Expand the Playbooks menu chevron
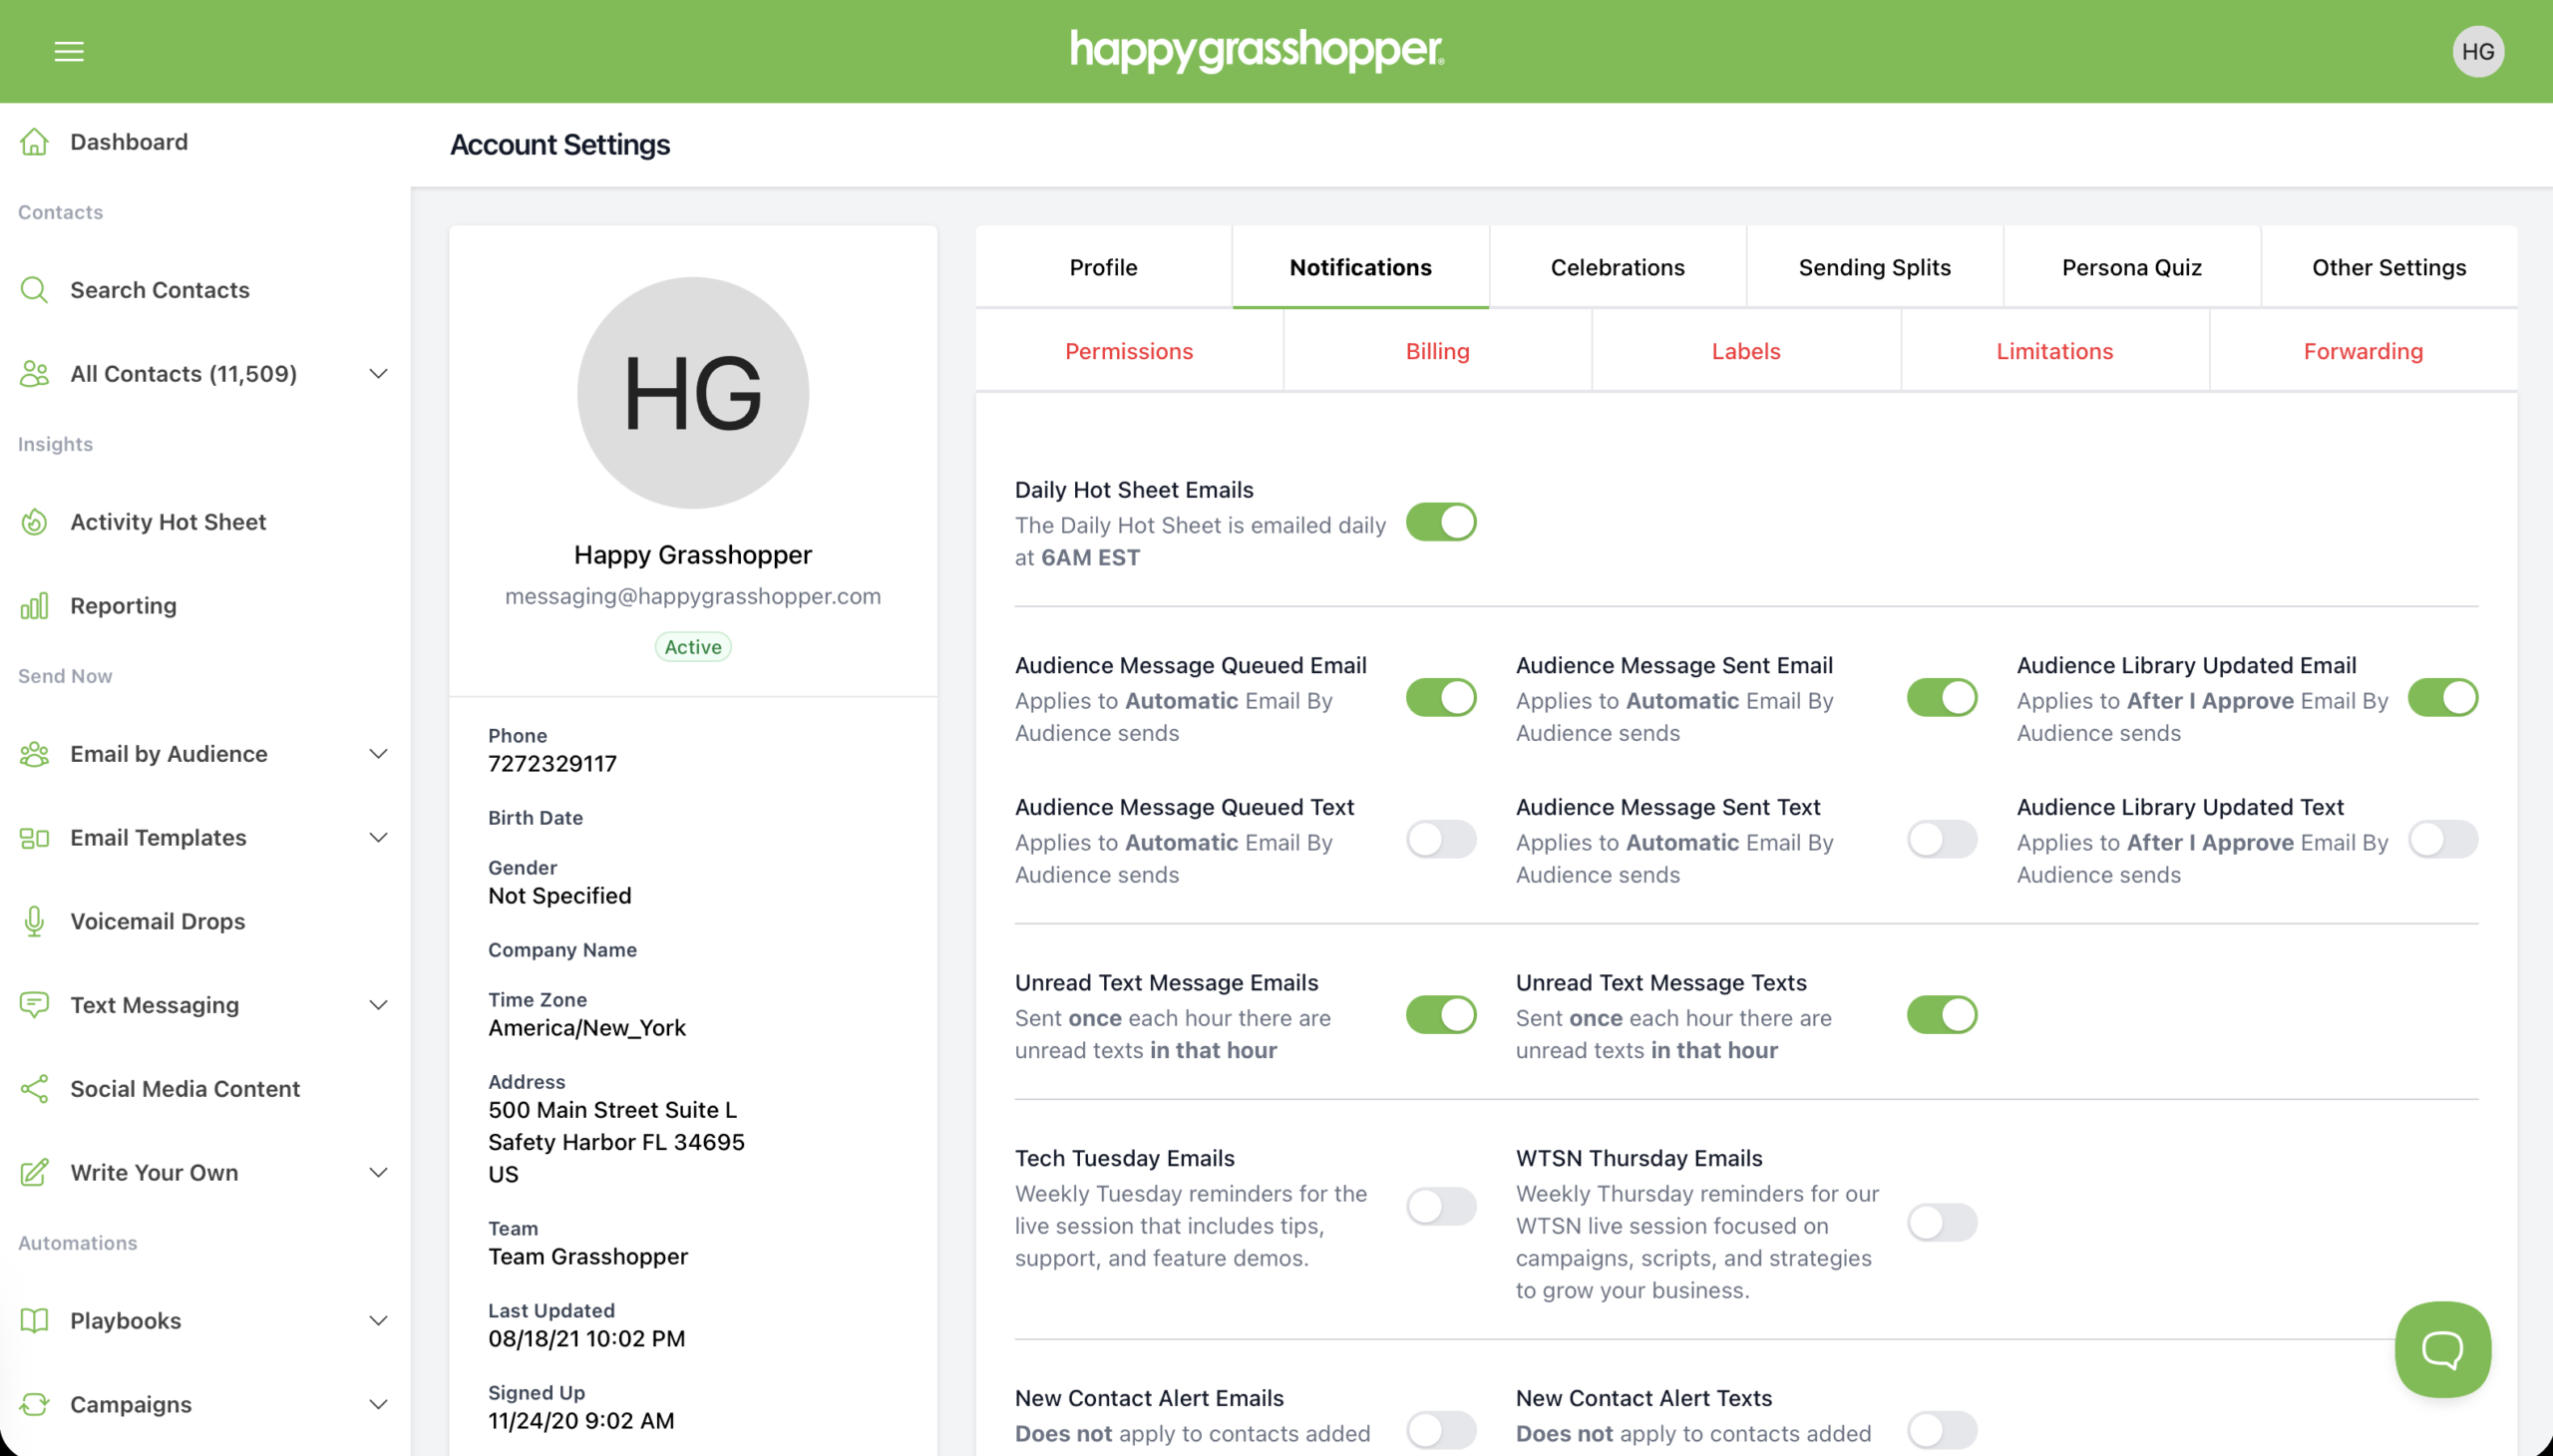This screenshot has height=1456, width=2553. point(378,1321)
